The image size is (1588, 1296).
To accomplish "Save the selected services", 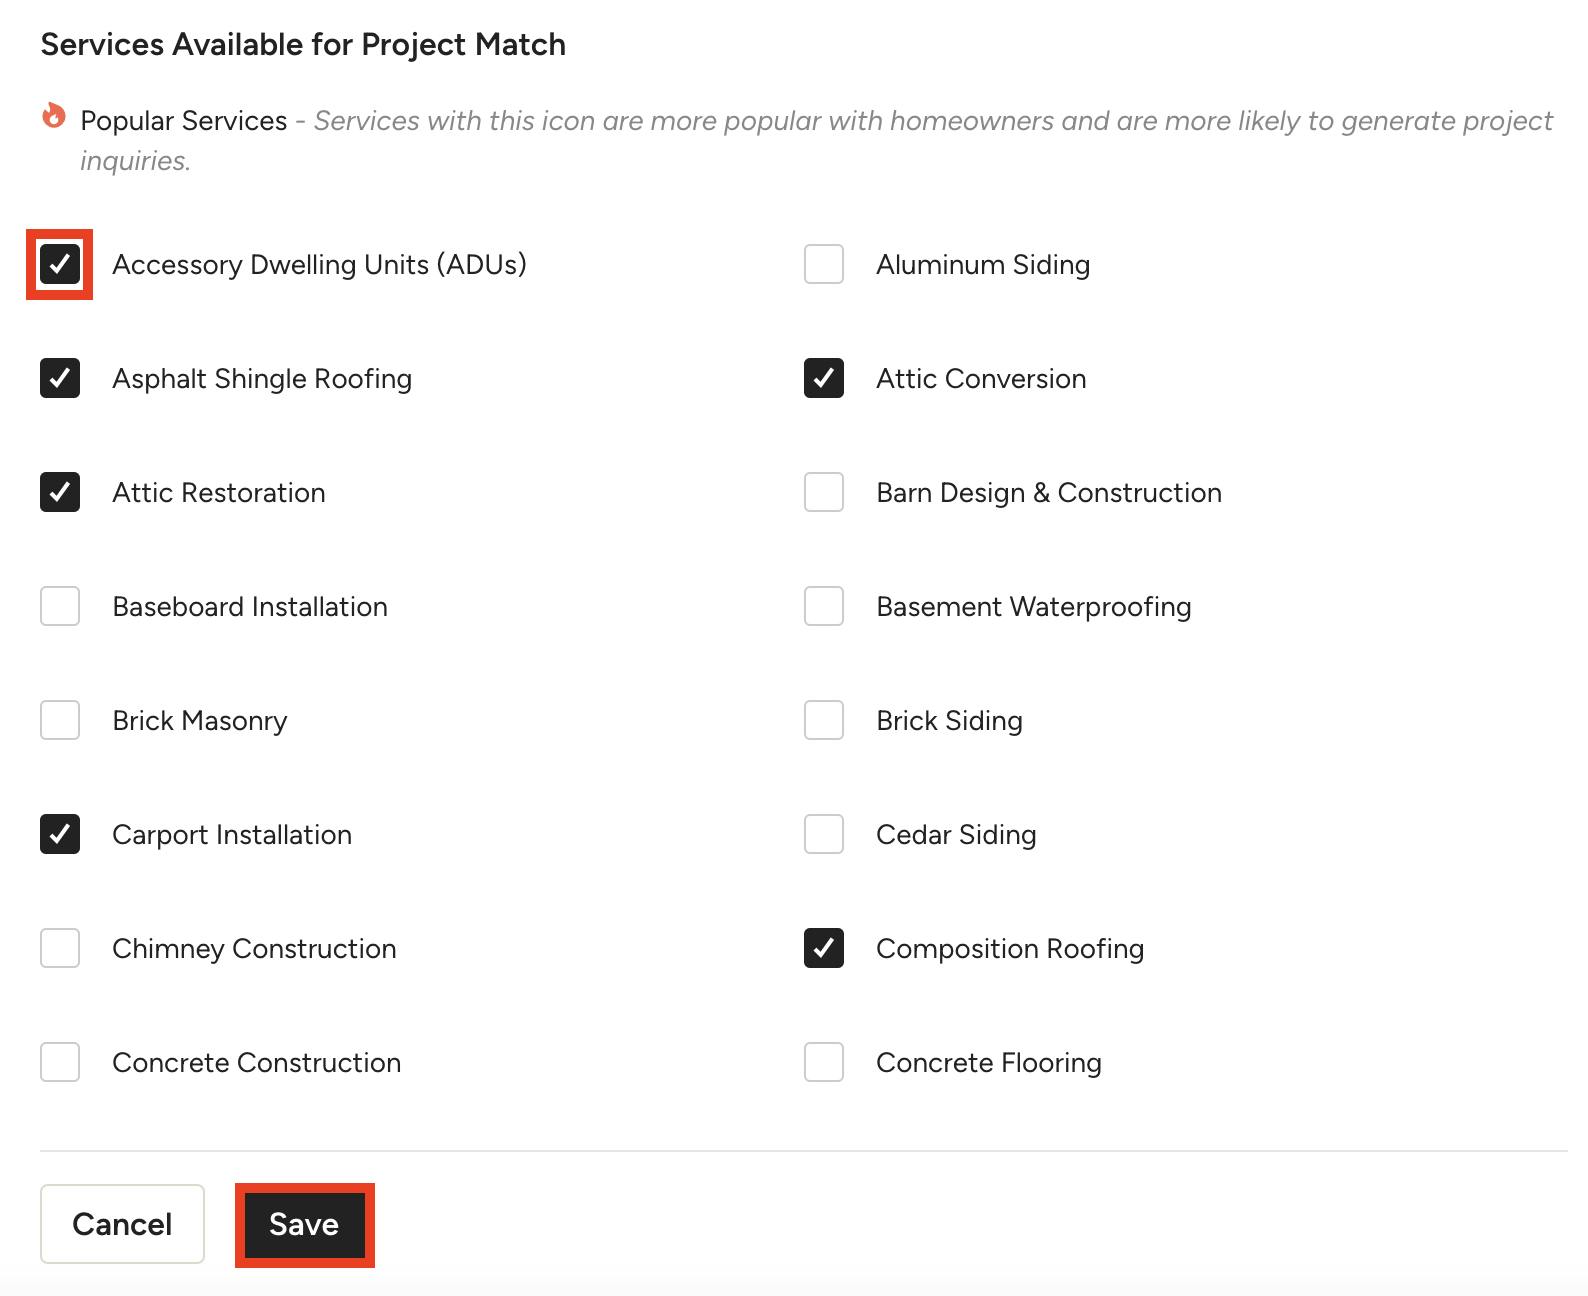I will (x=304, y=1225).
